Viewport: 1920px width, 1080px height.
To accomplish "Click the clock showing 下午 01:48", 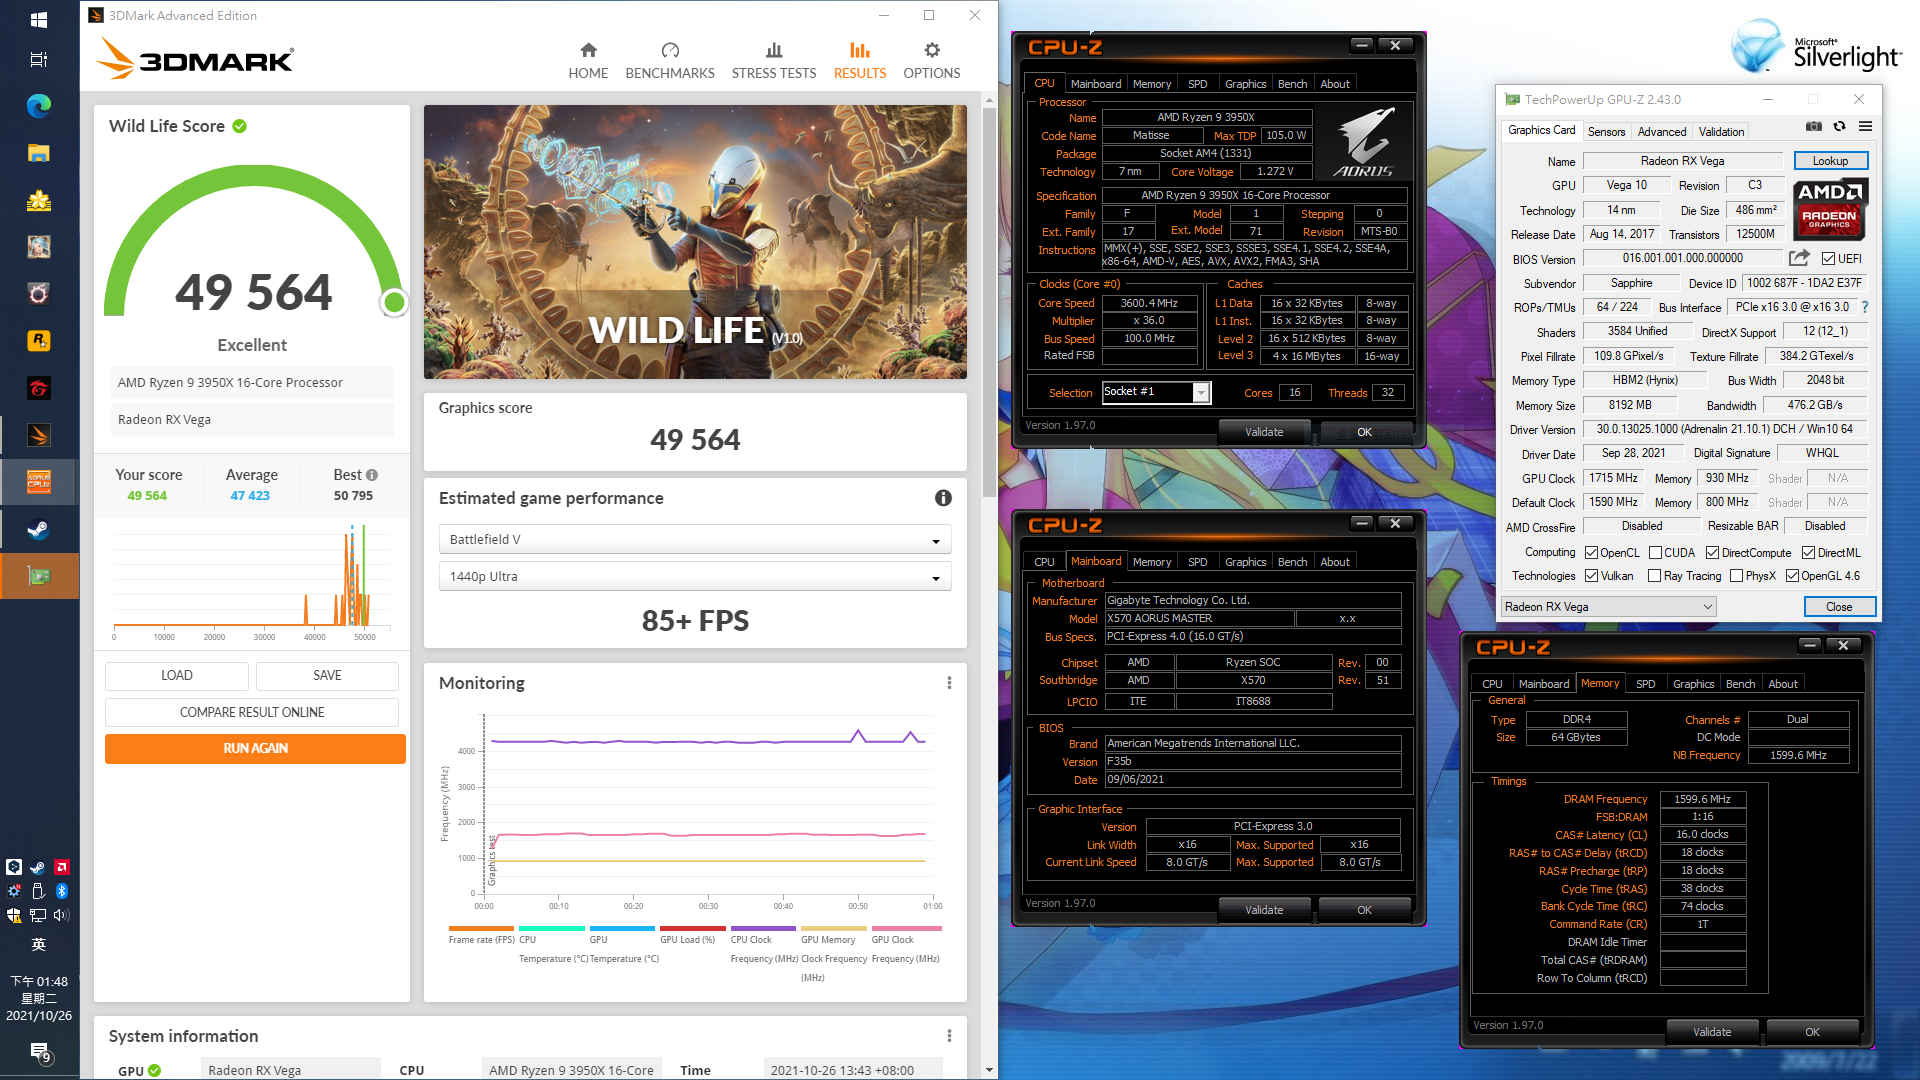I will pos(39,982).
